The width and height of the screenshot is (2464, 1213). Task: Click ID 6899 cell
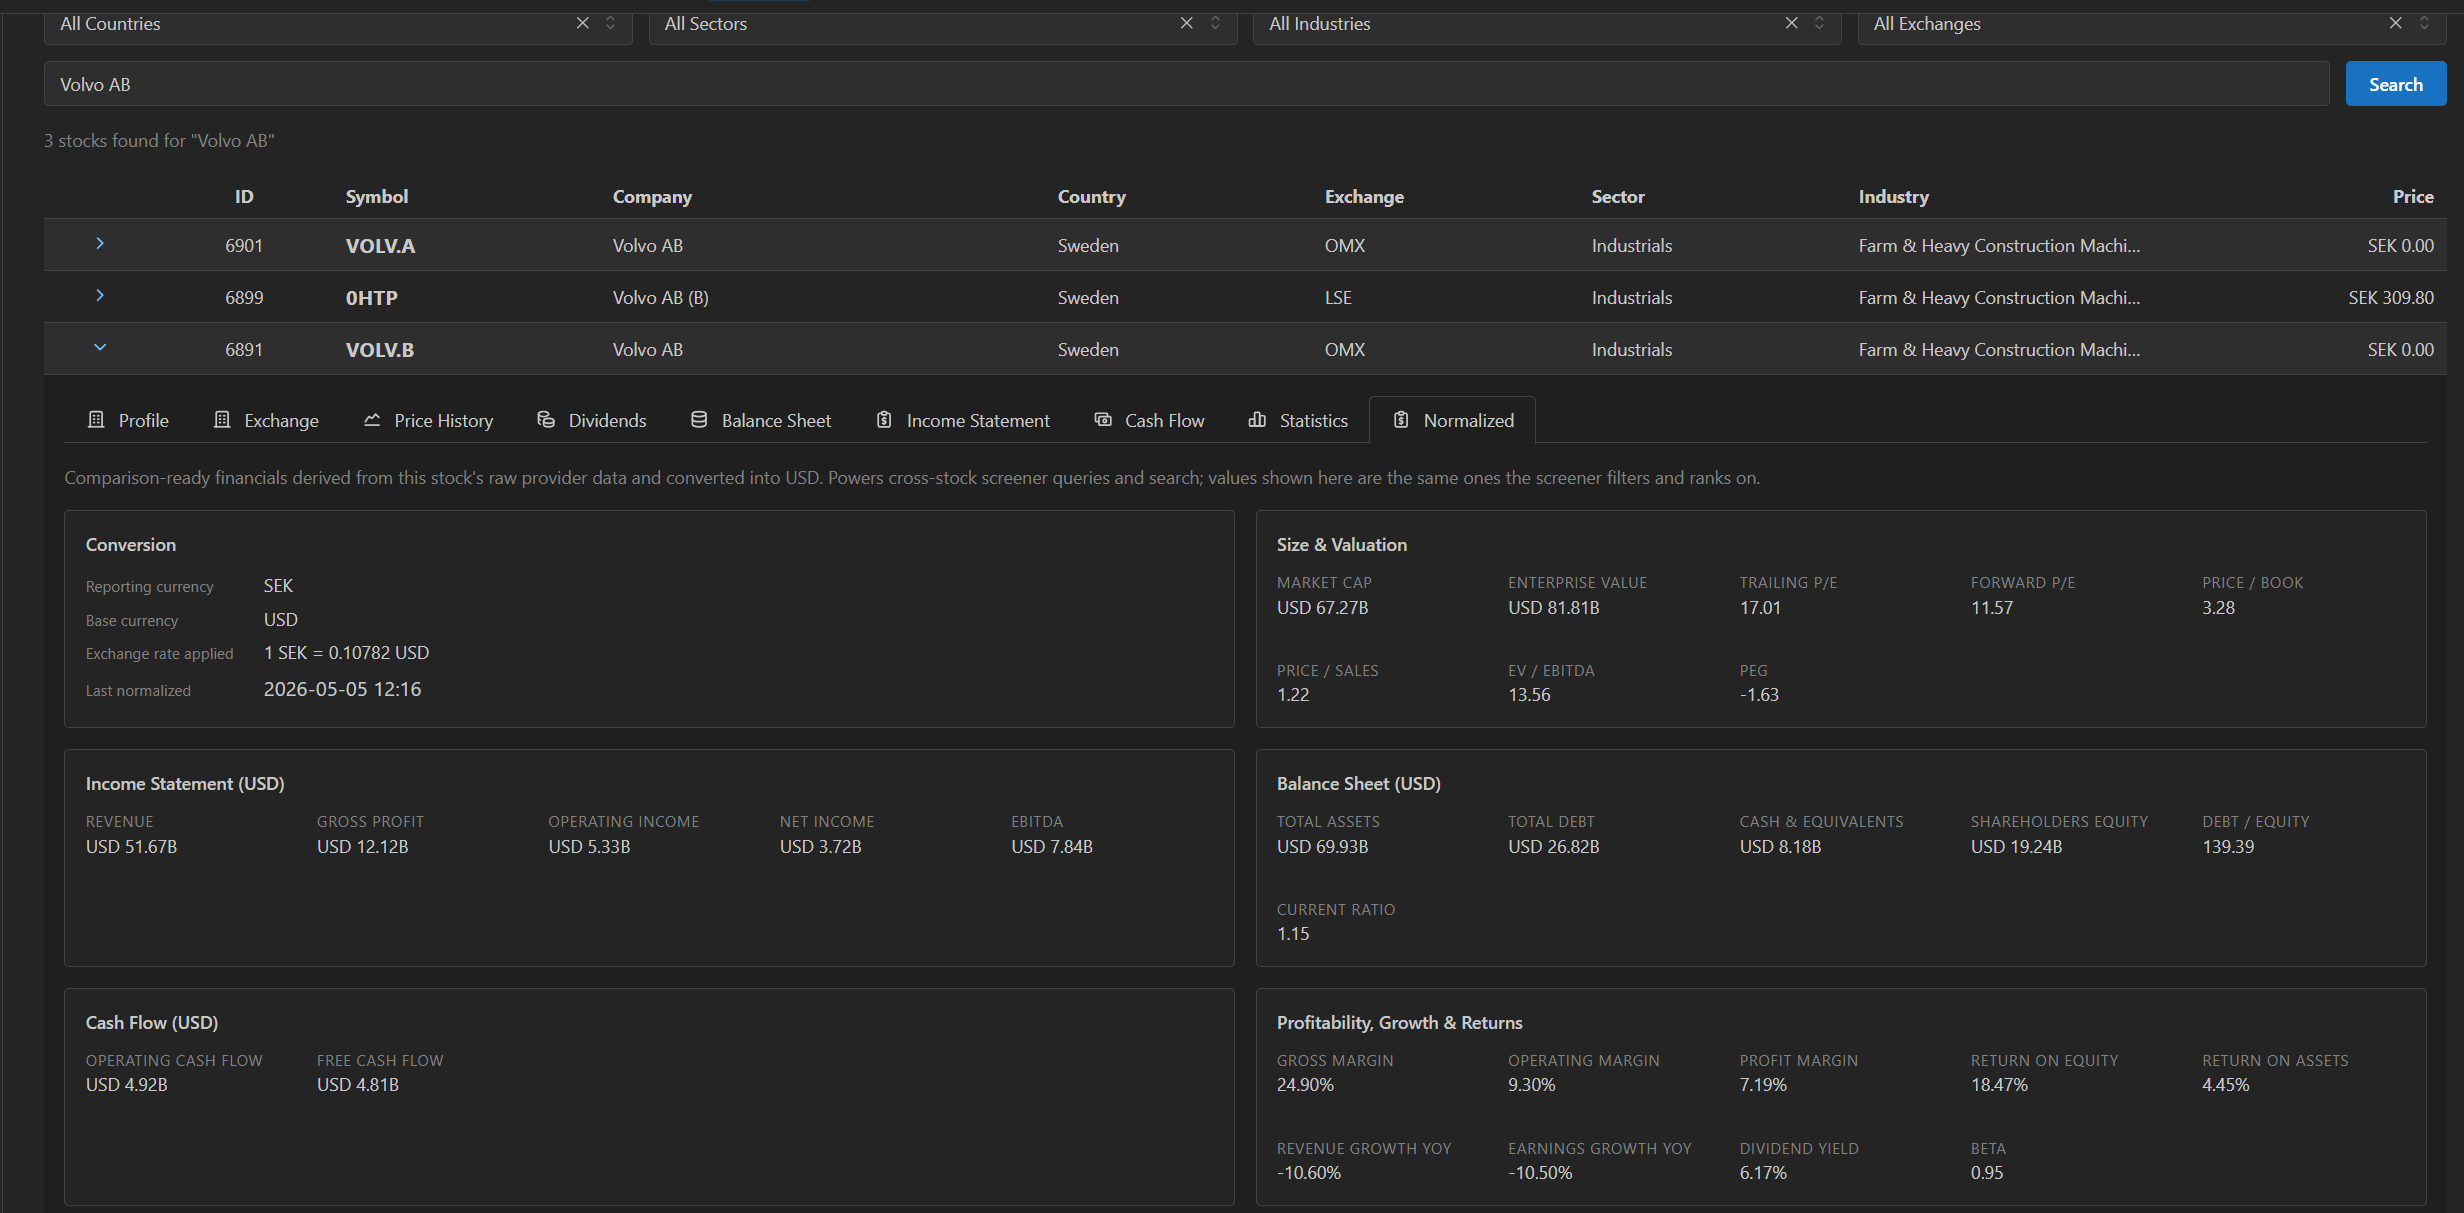(x=244, y=298)
